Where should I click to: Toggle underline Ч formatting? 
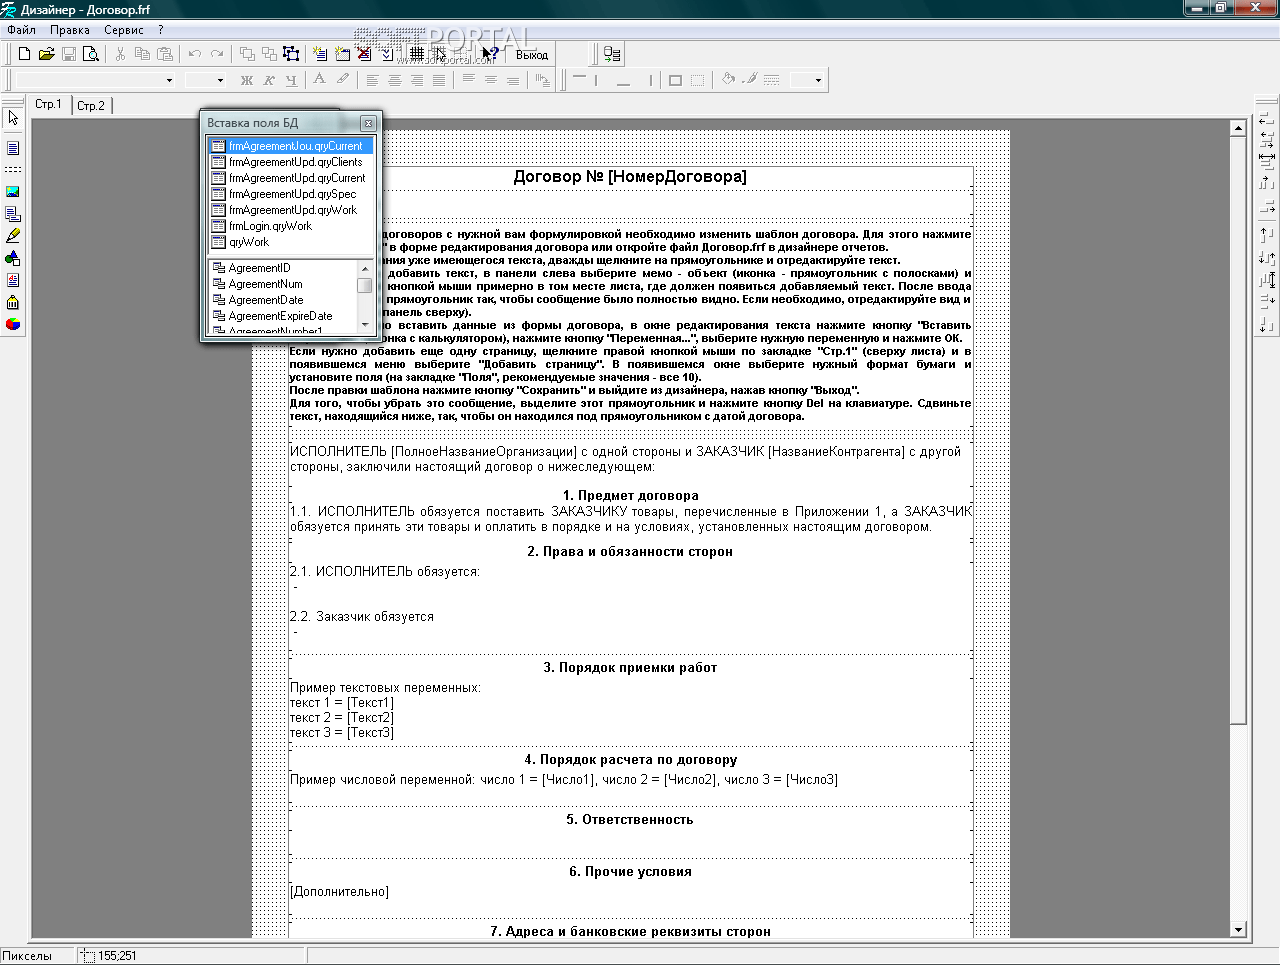pos(291,80)
